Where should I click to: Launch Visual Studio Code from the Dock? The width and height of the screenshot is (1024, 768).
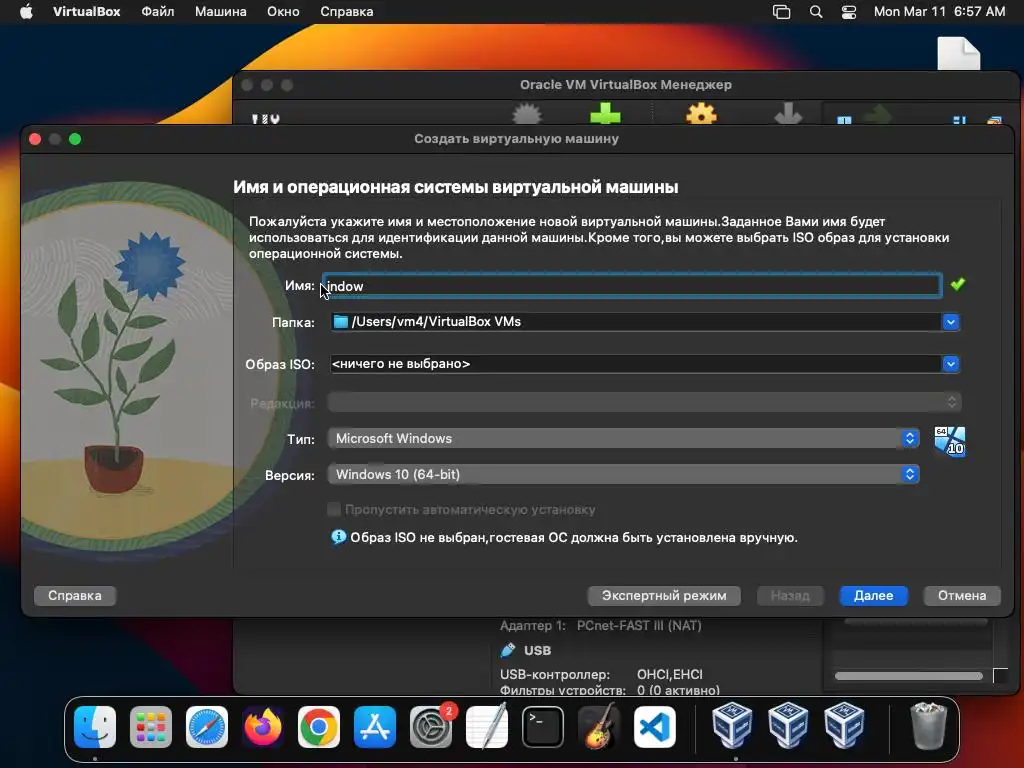click(x=654, y=727)
